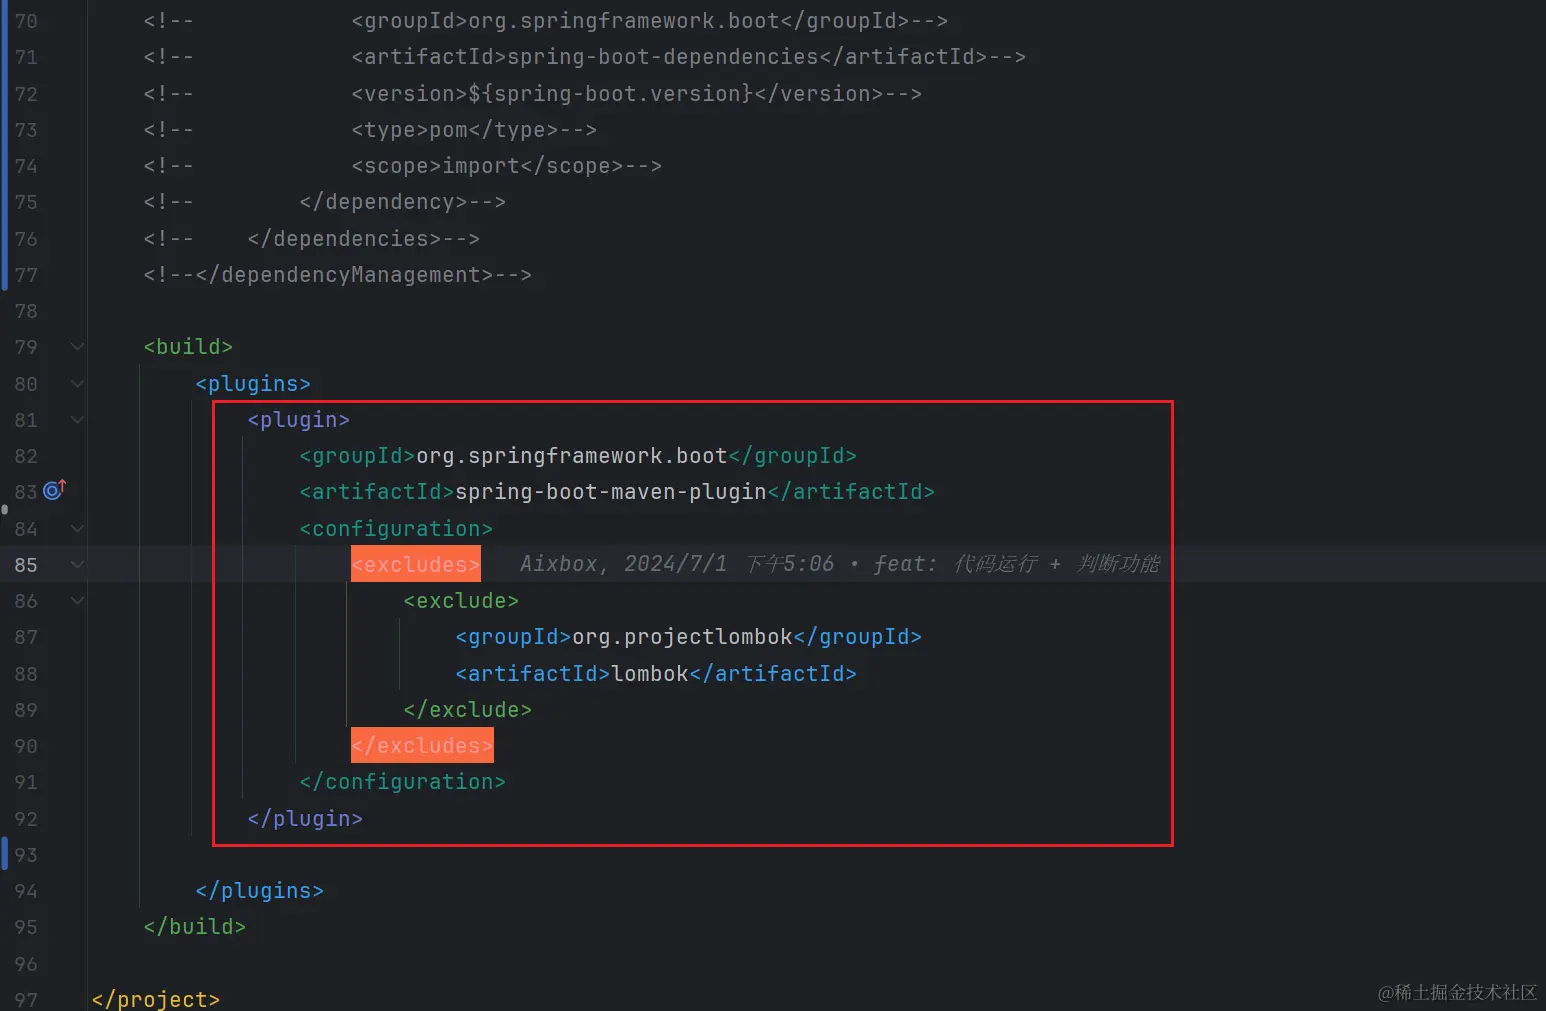Viewport: 1546px width, 1011px height.
Task: Click the opening configuration tag
Action: tap(396, 529)
